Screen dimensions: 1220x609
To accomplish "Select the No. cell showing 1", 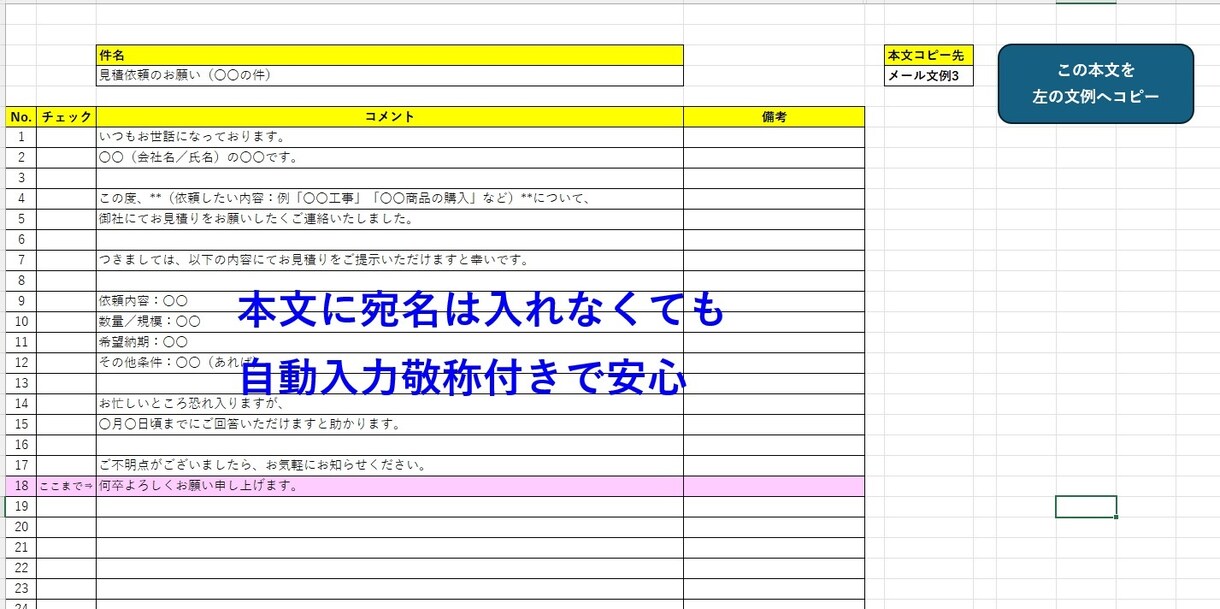I will (21, 137).
